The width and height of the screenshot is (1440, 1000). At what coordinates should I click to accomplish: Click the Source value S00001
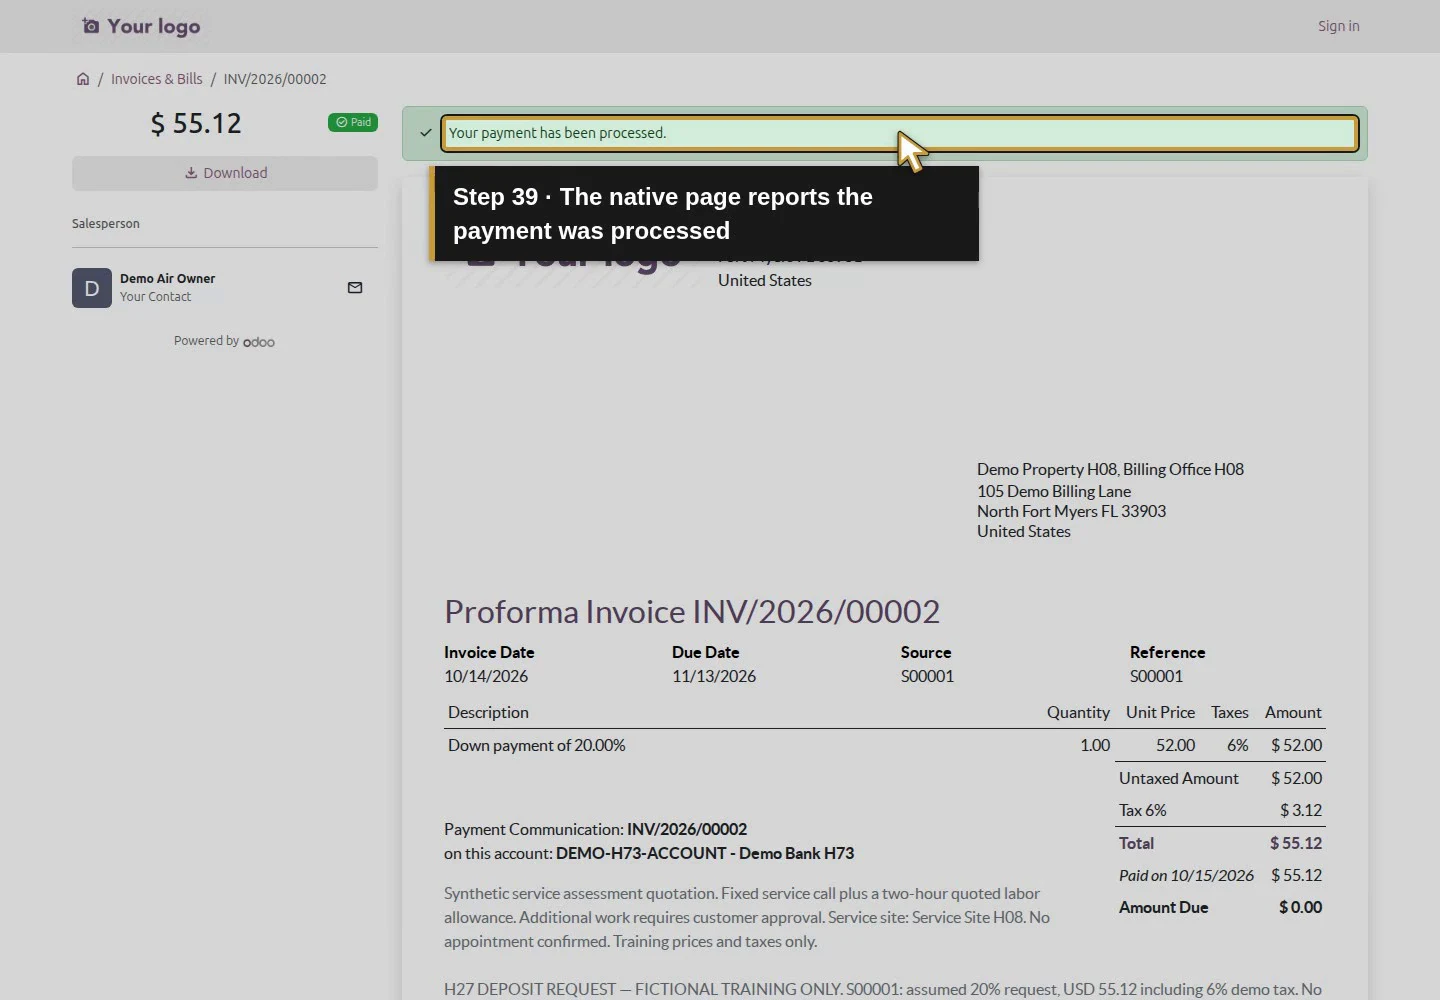927,676
